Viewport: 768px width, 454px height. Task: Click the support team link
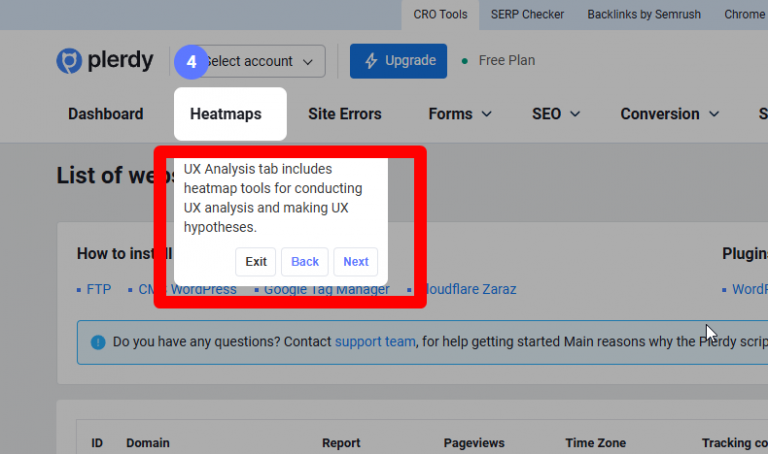pos(375,341)
